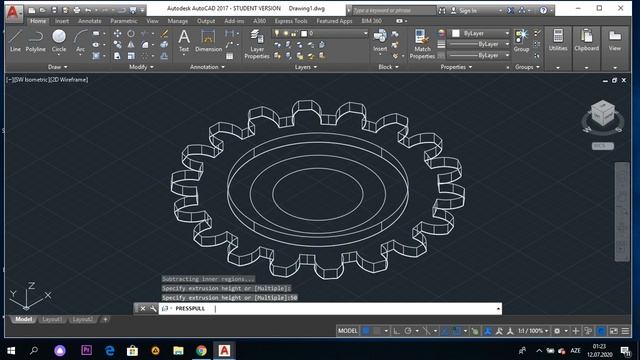Click the Help question mark icon
This screenshot has width=640, height=360.
pos(543,10)
